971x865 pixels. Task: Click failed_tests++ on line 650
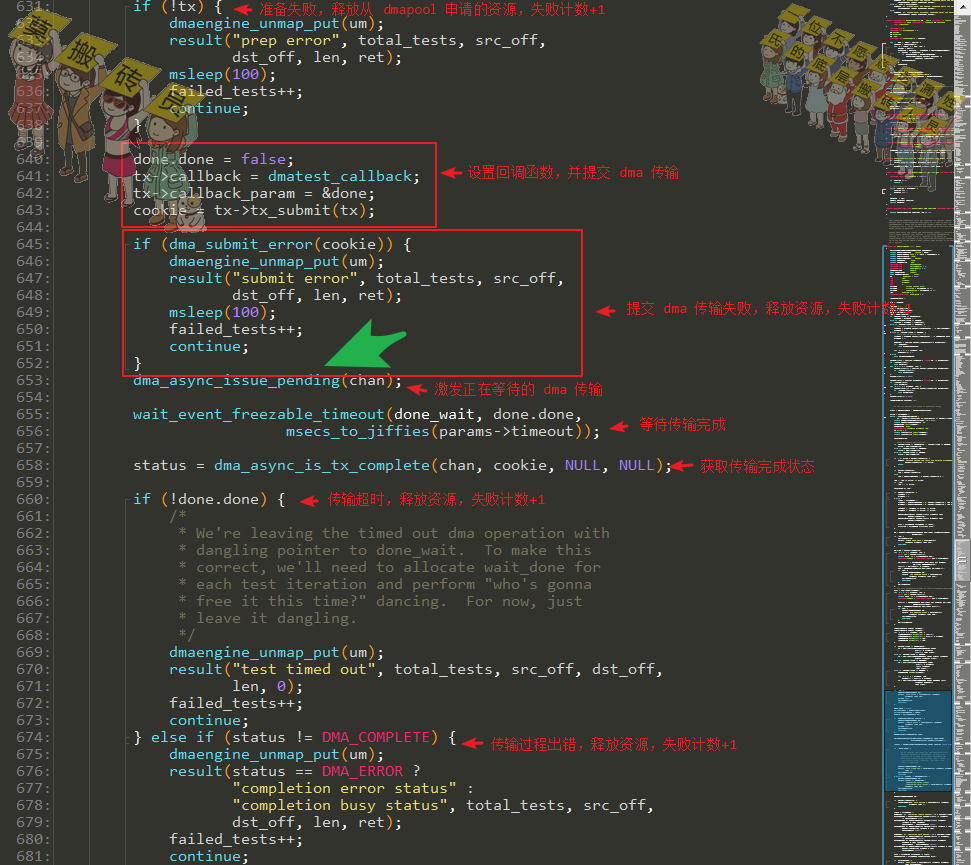pyautogui.click(x=232, y=329)
